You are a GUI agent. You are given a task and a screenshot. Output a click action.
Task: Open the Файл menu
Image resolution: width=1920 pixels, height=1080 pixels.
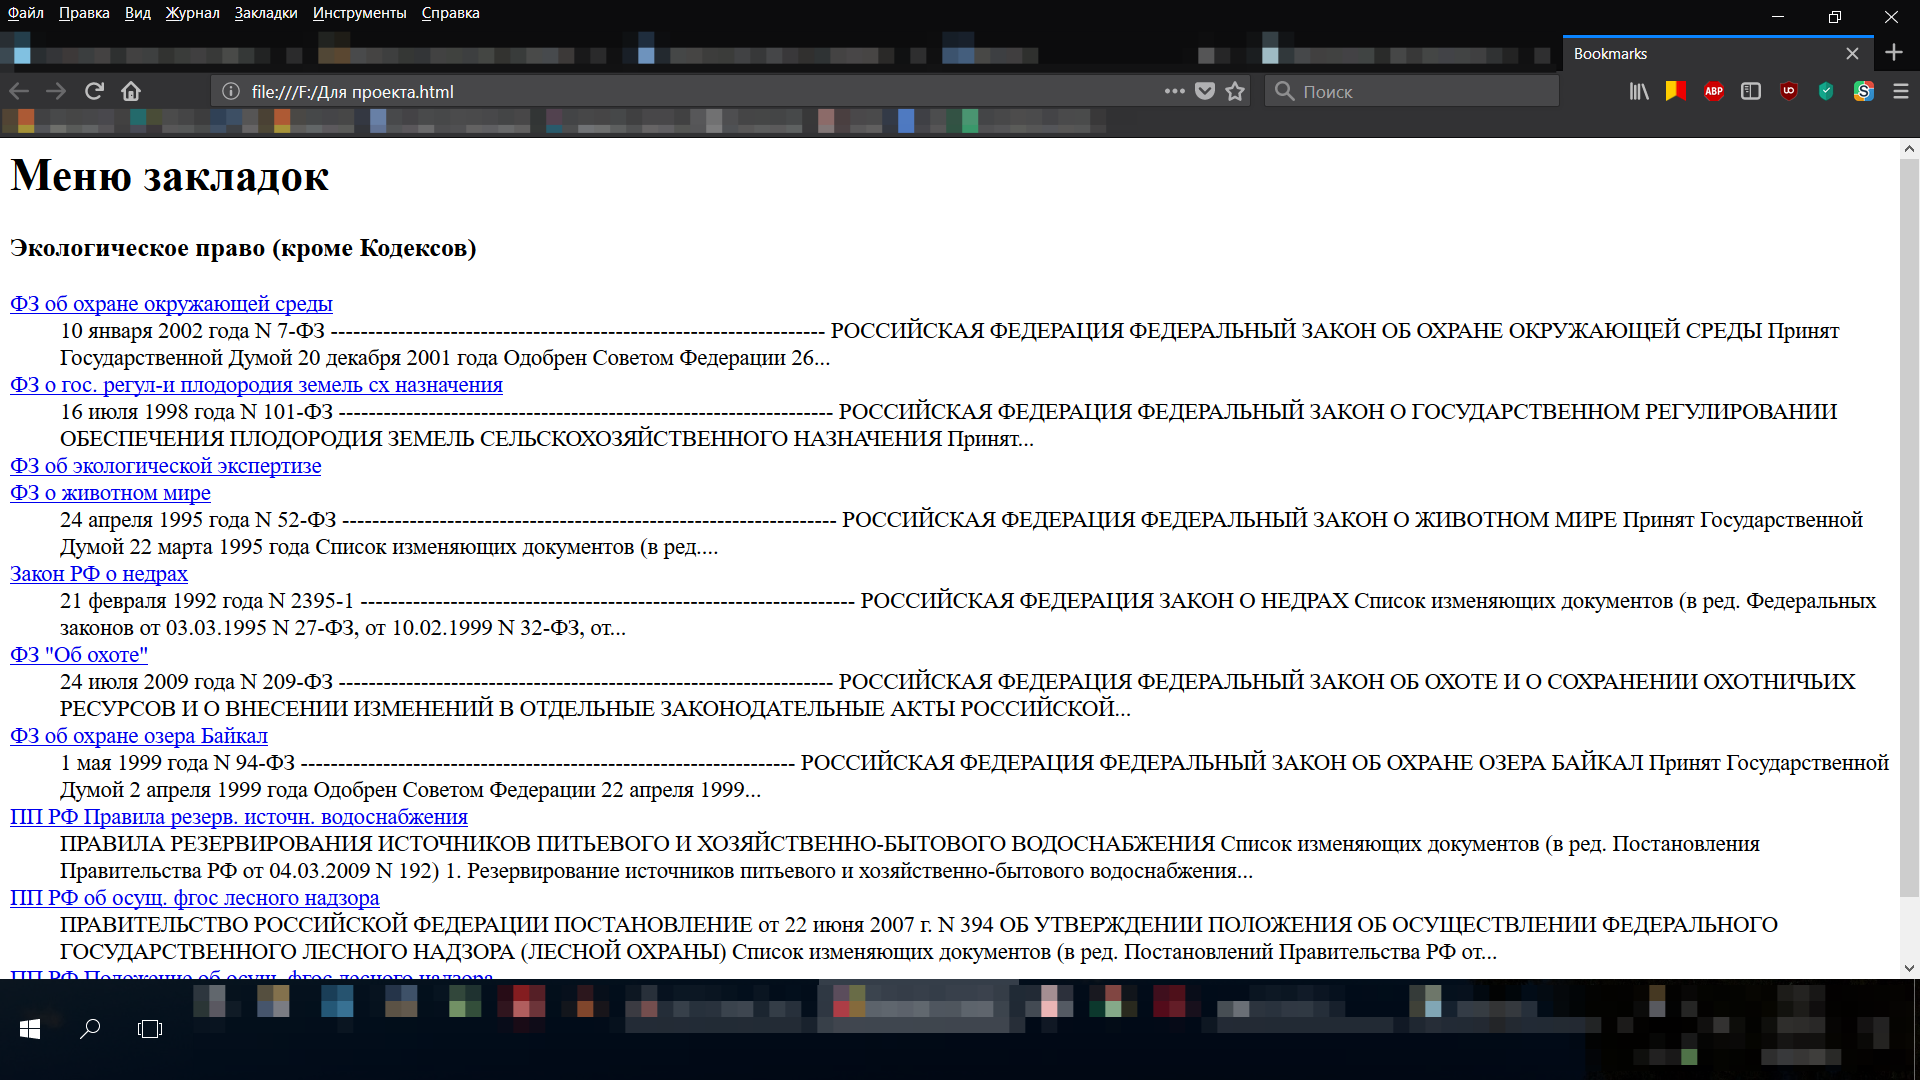point(26,13)
